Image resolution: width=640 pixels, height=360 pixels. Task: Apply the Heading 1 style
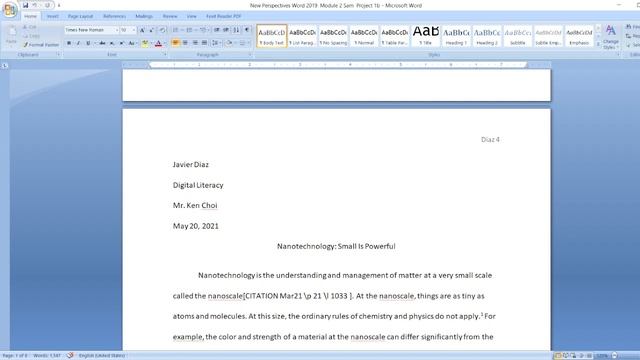click(456, 36)
